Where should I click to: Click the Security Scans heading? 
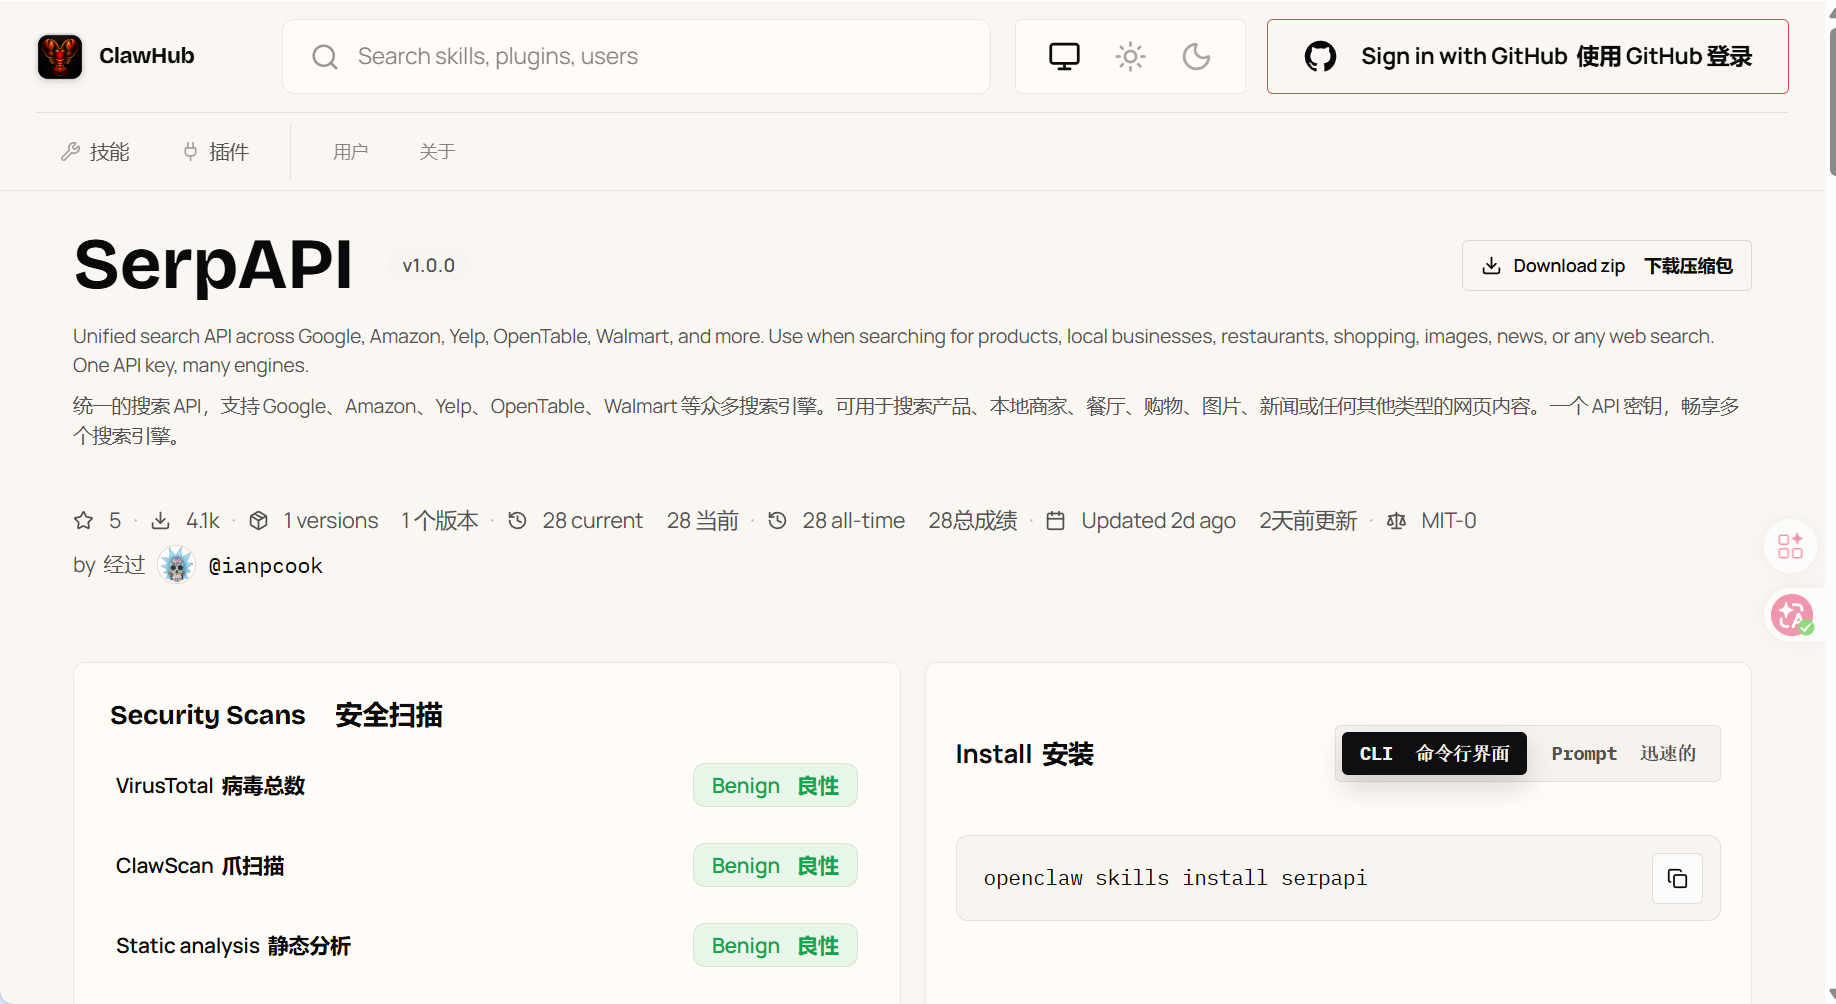click(x=208, y=715)
